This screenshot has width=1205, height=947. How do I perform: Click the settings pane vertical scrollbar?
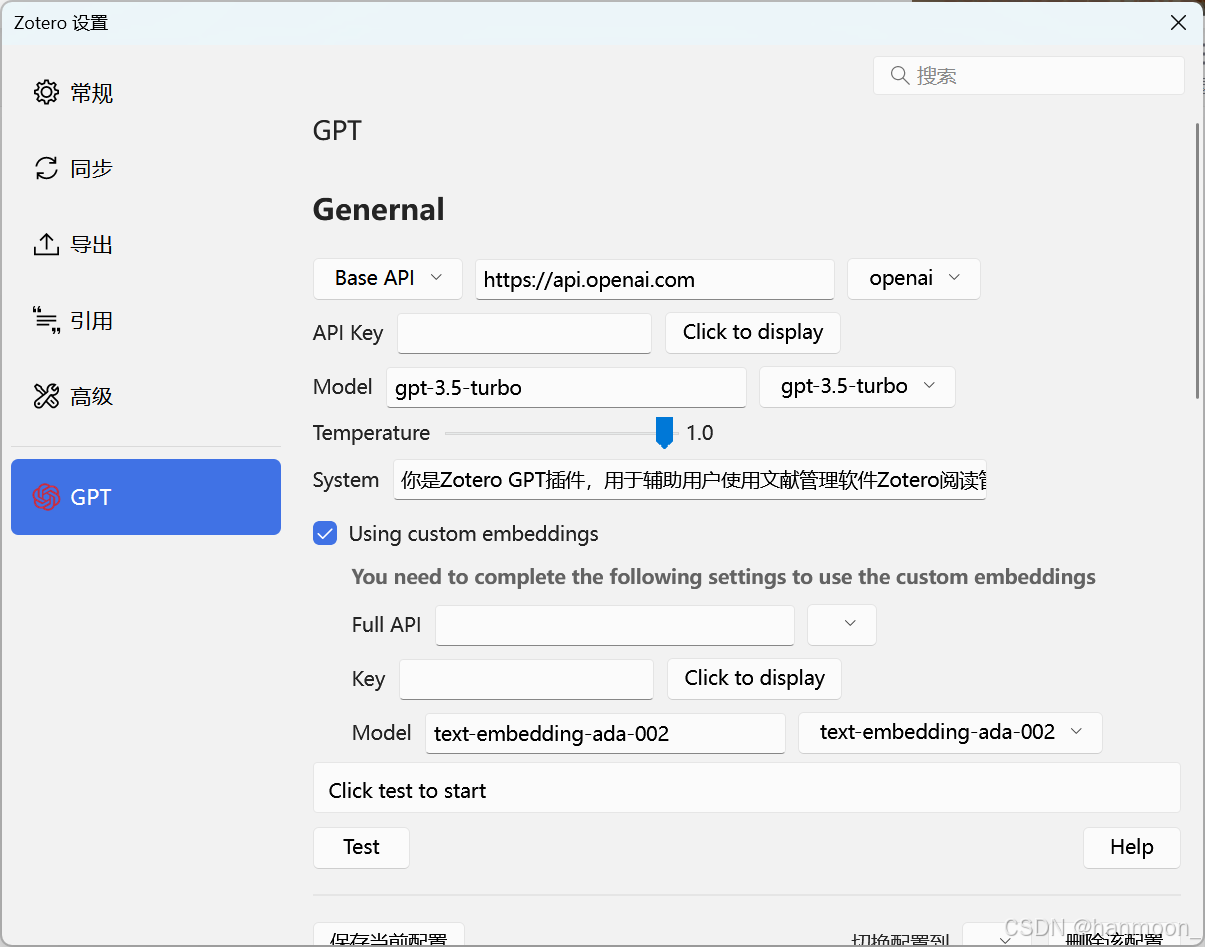pos(1197,260)
